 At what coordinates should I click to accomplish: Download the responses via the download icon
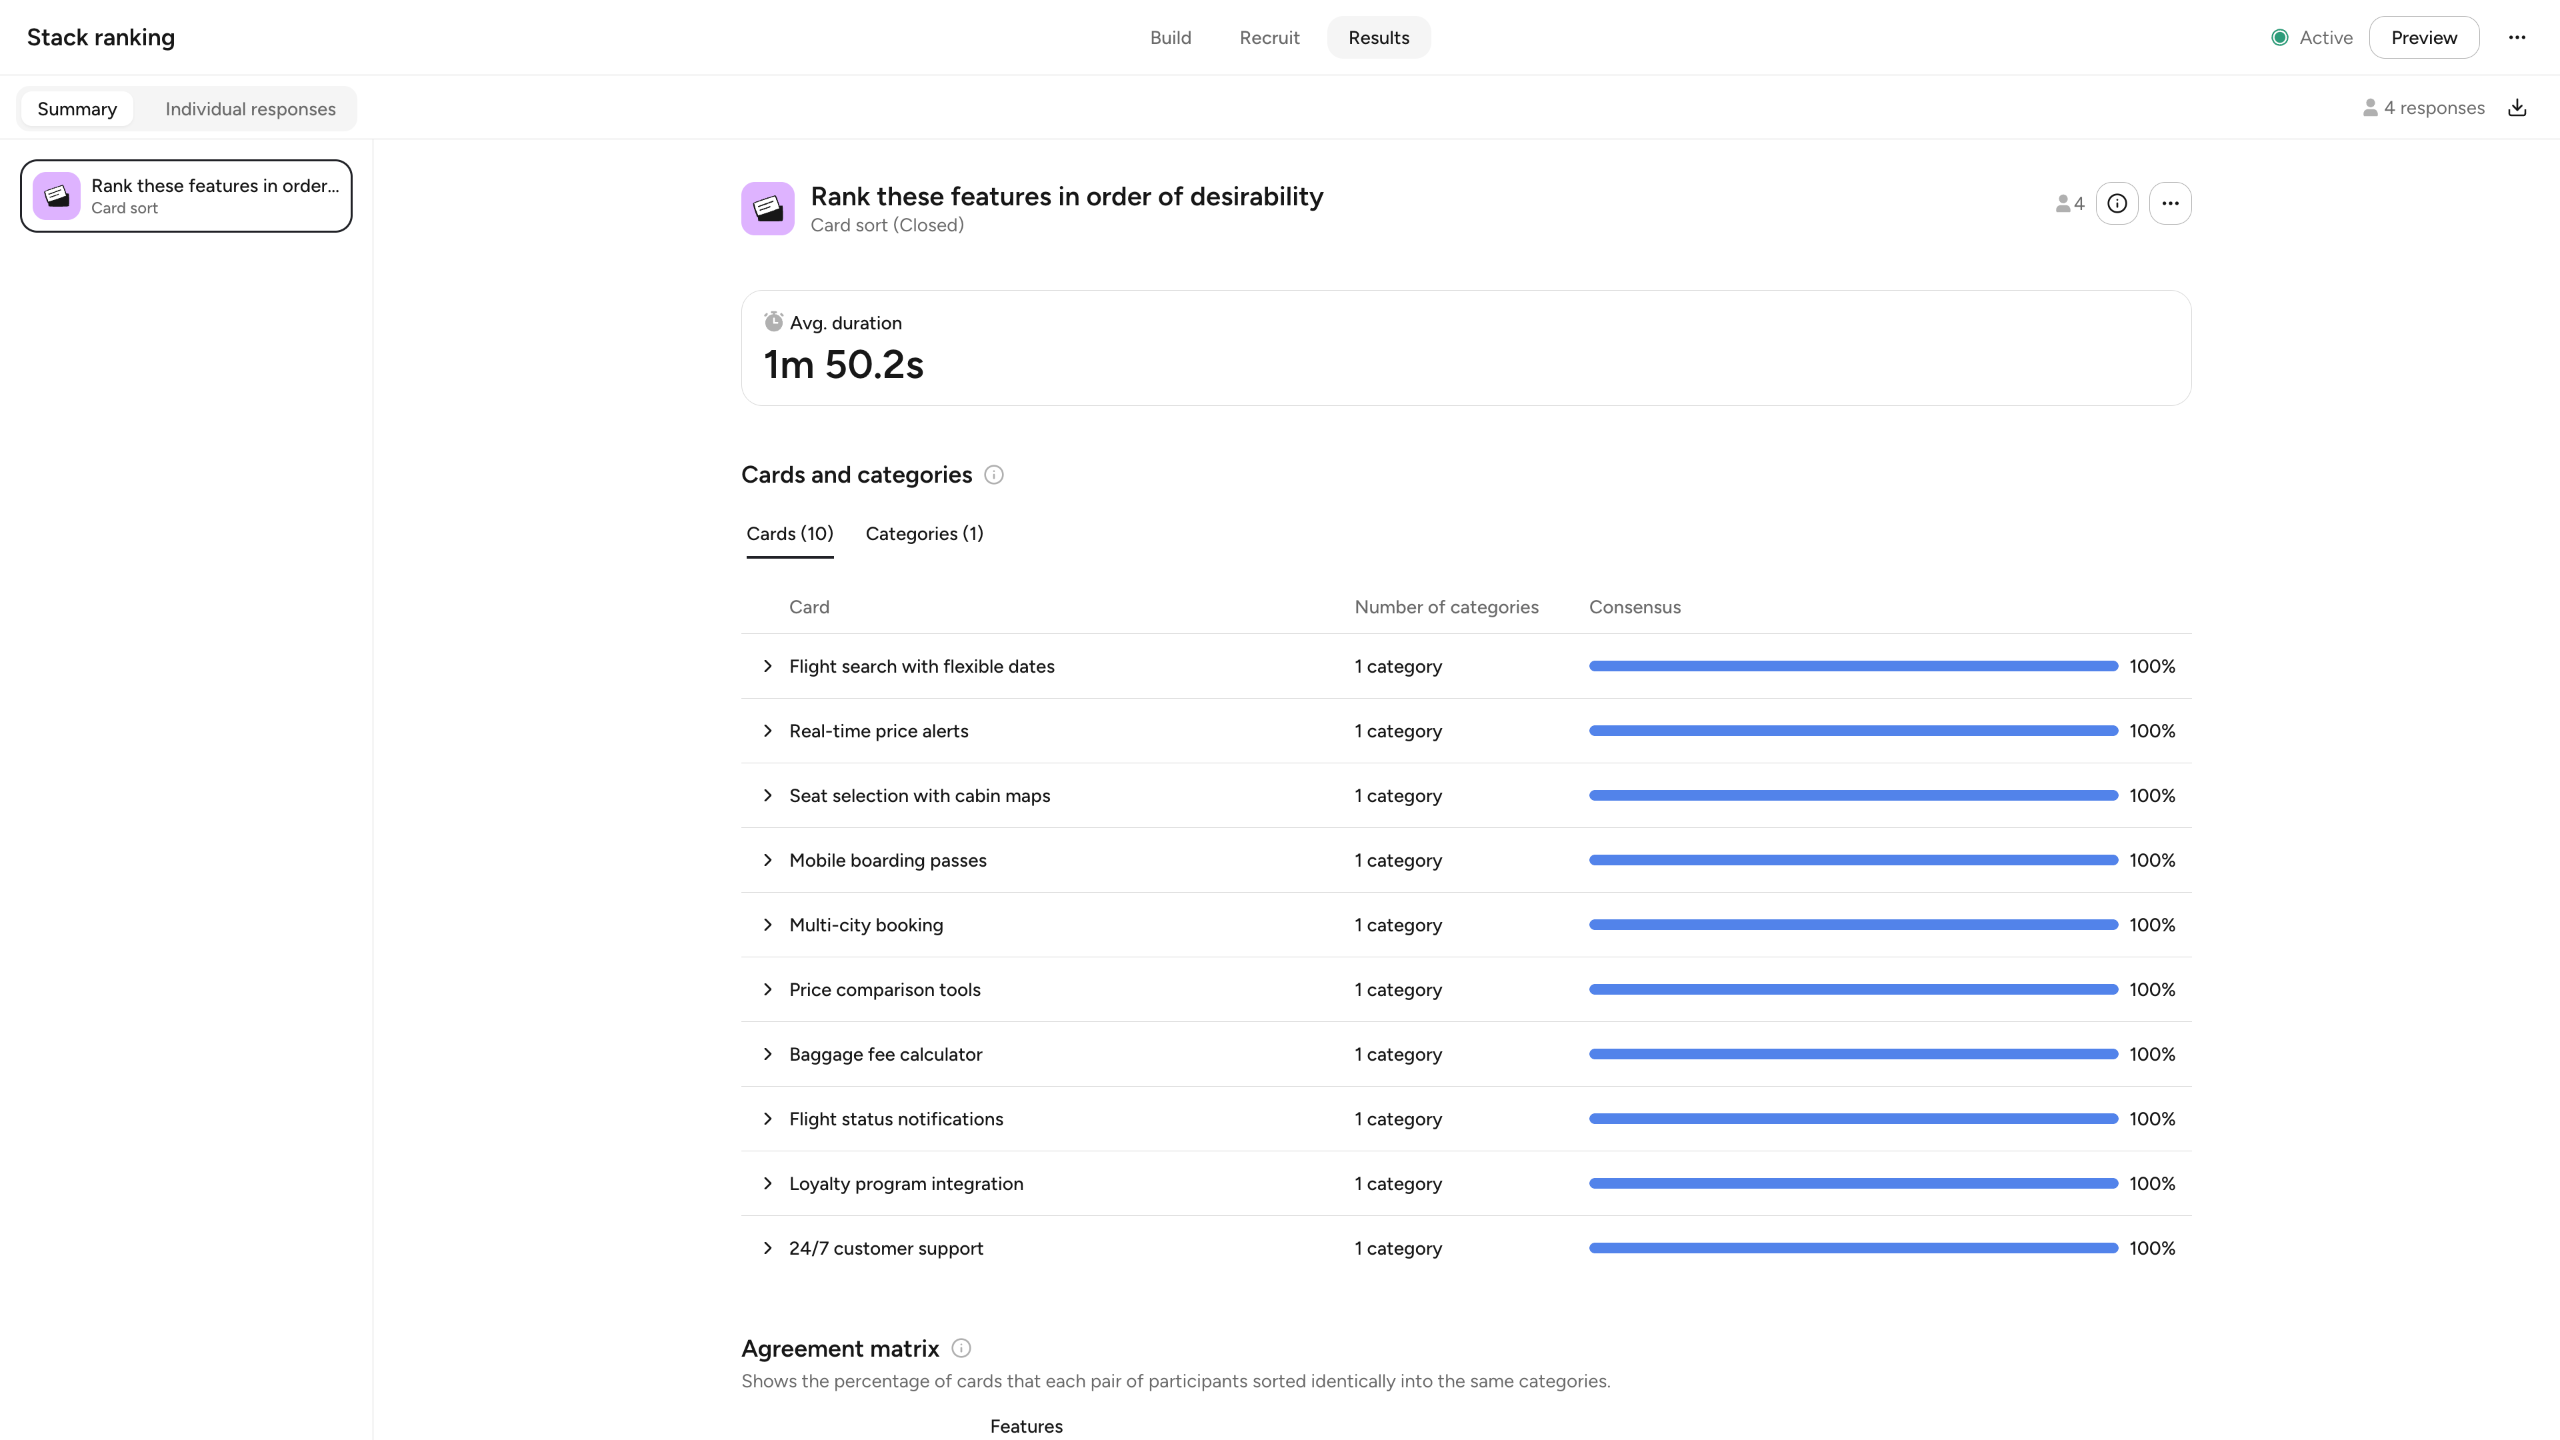pyautogui.click(x=2517, y=108)
